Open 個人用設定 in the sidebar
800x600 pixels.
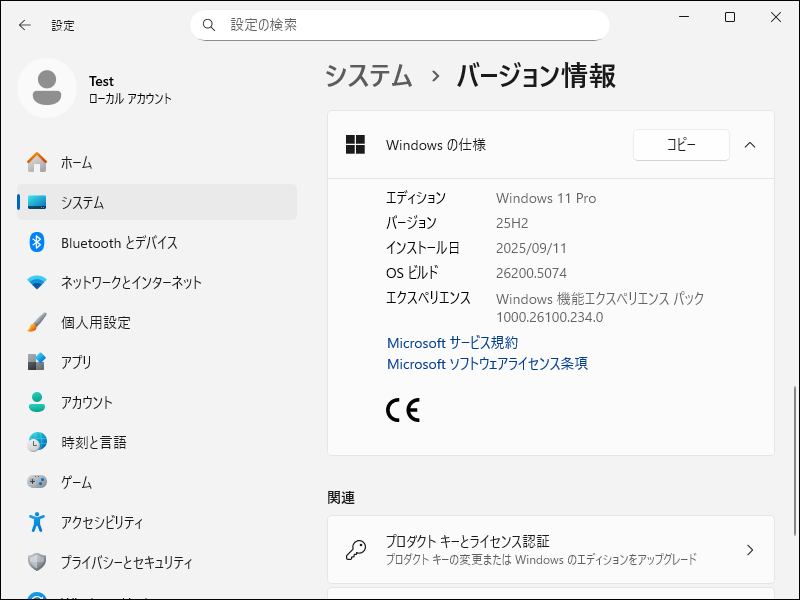tap(157, 322)
